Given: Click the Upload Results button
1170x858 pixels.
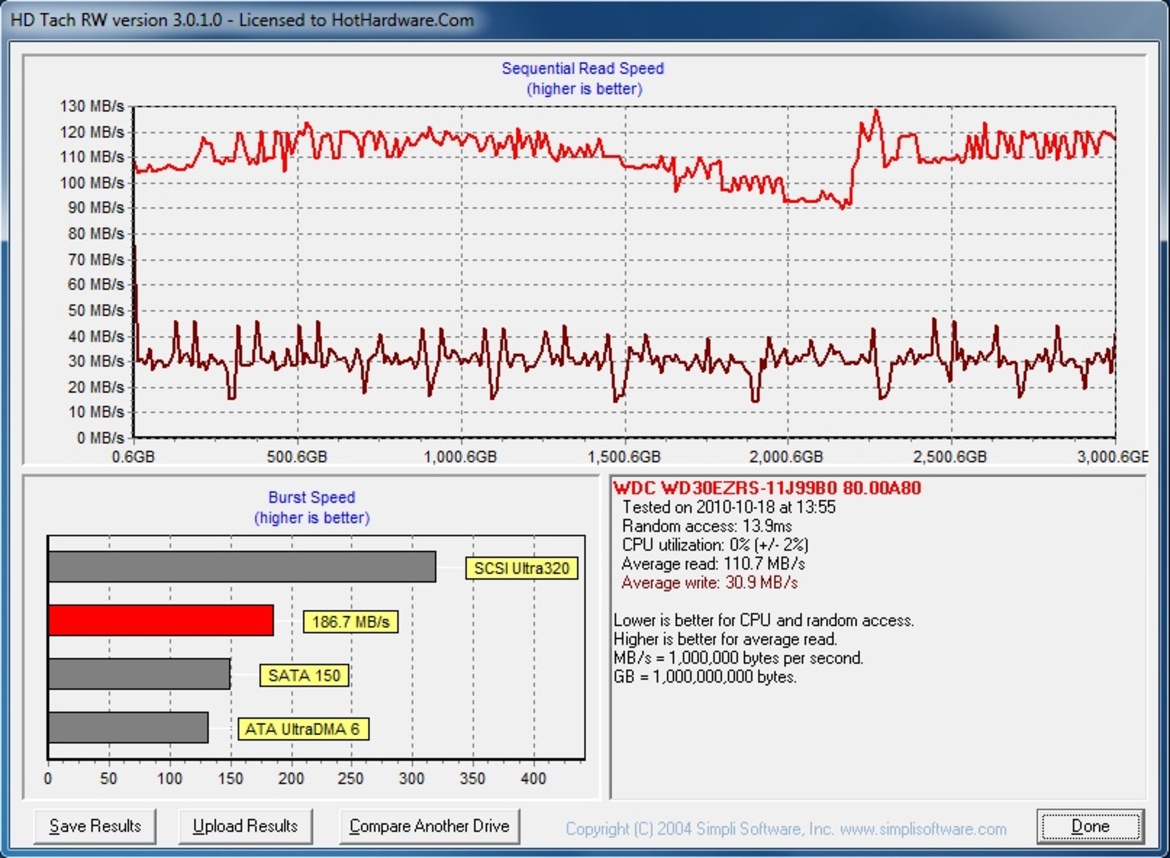Looking at the screenshot, I should 245,826.
